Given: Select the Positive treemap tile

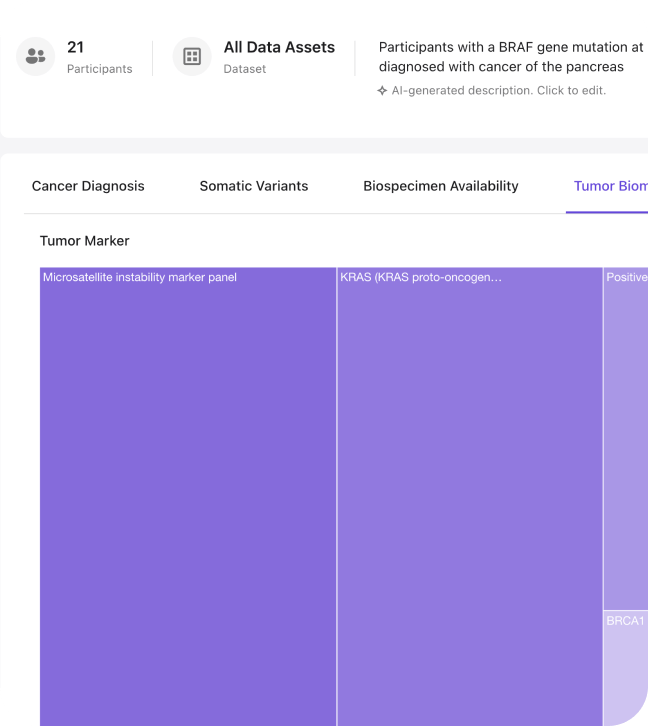Looking at the screenshot, I should click(626, 438).
